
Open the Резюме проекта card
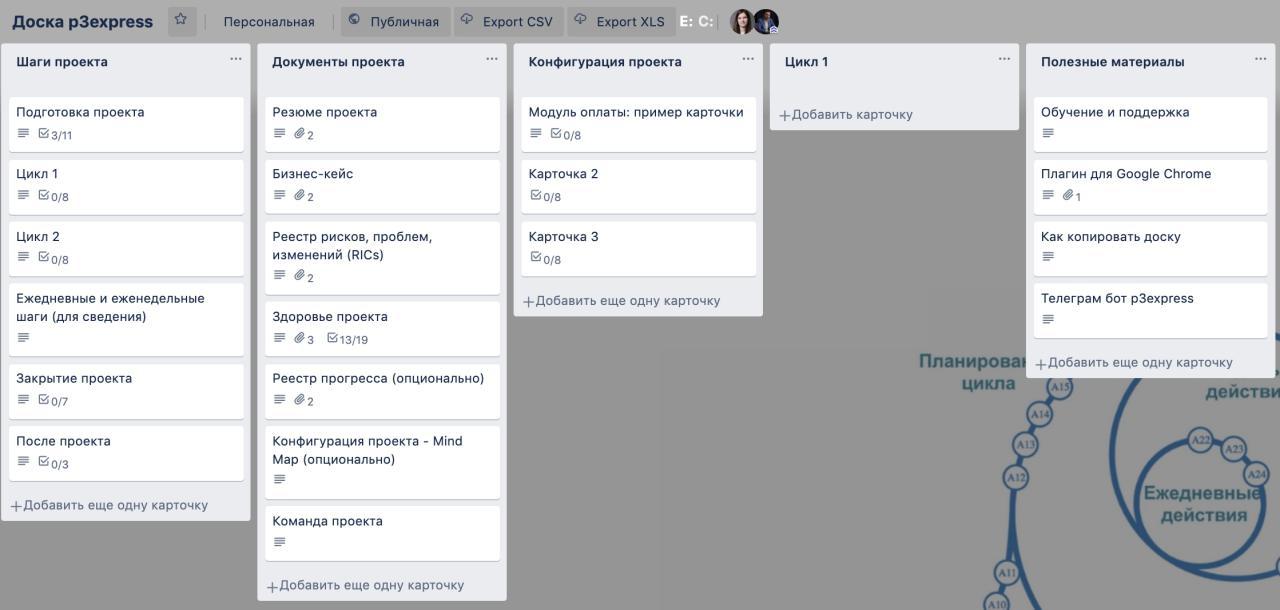tap(382, 123)
